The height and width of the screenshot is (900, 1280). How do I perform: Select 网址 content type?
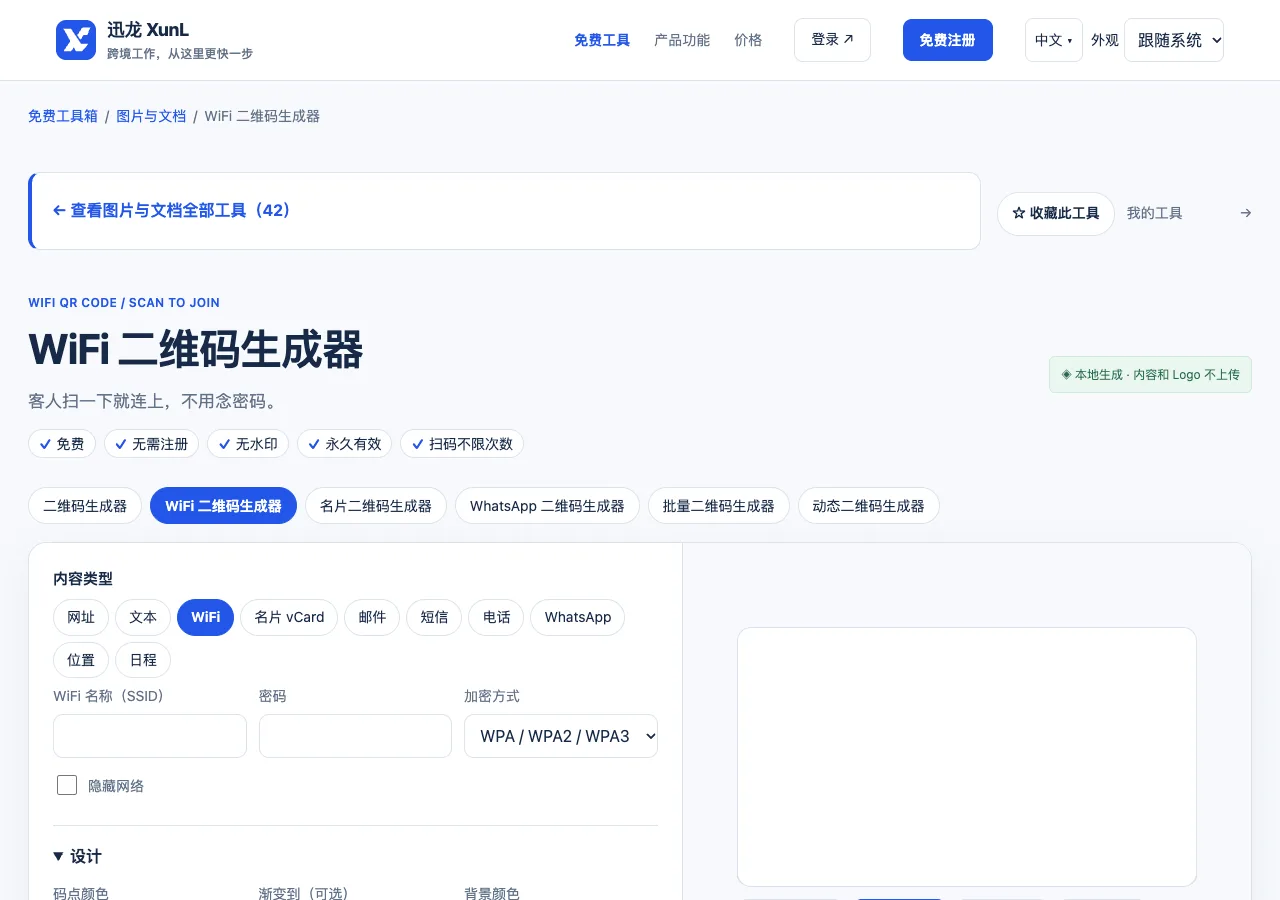tap(81, 617)
